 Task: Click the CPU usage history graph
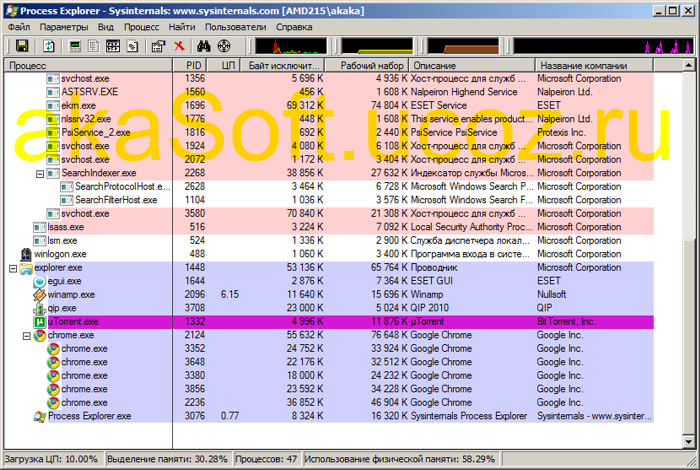(291, 46)
